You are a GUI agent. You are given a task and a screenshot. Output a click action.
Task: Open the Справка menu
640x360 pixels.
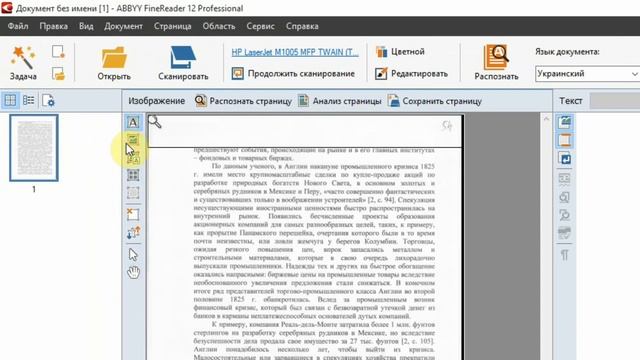[302, 26]
